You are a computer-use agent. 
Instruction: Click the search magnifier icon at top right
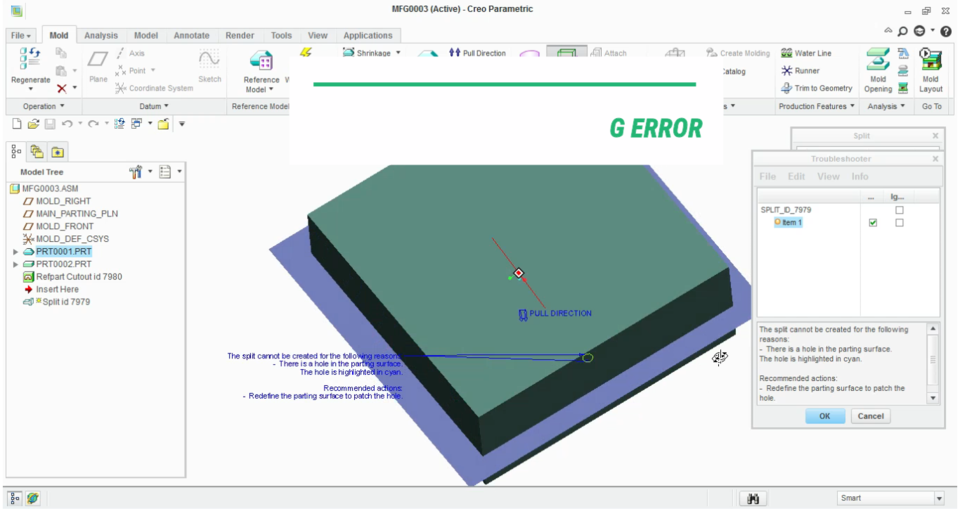coord(902,31)
